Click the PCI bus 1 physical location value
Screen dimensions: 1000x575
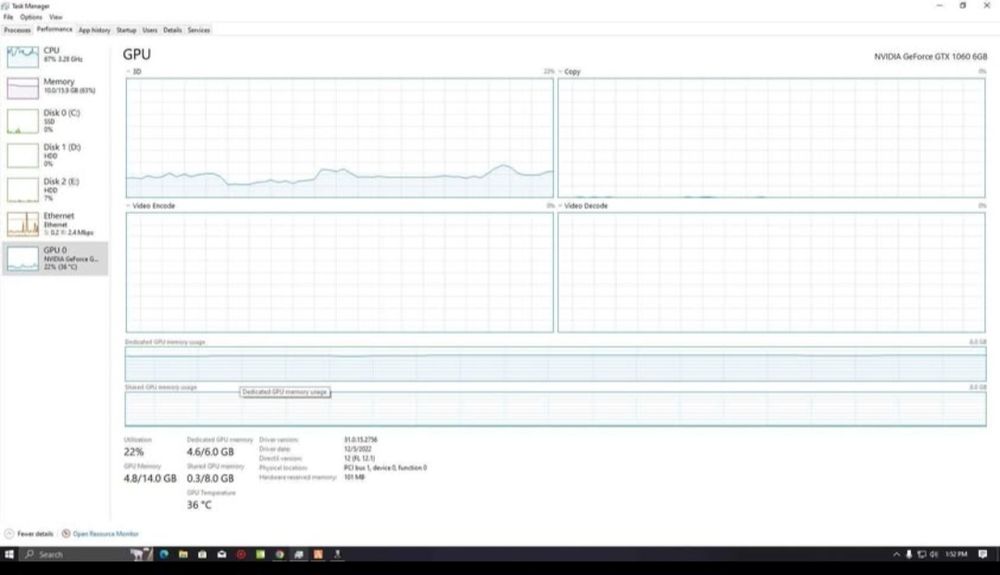[385, 468]
